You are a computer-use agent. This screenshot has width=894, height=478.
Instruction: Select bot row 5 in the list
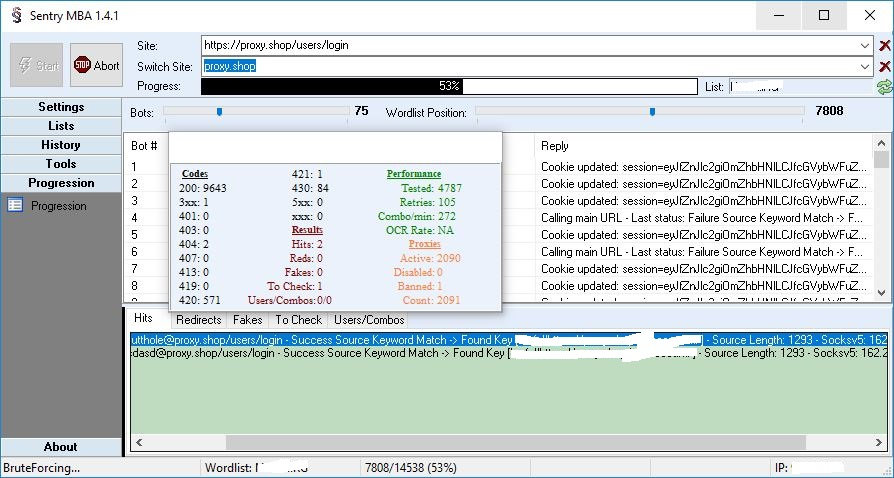click(x=498, y=234)
